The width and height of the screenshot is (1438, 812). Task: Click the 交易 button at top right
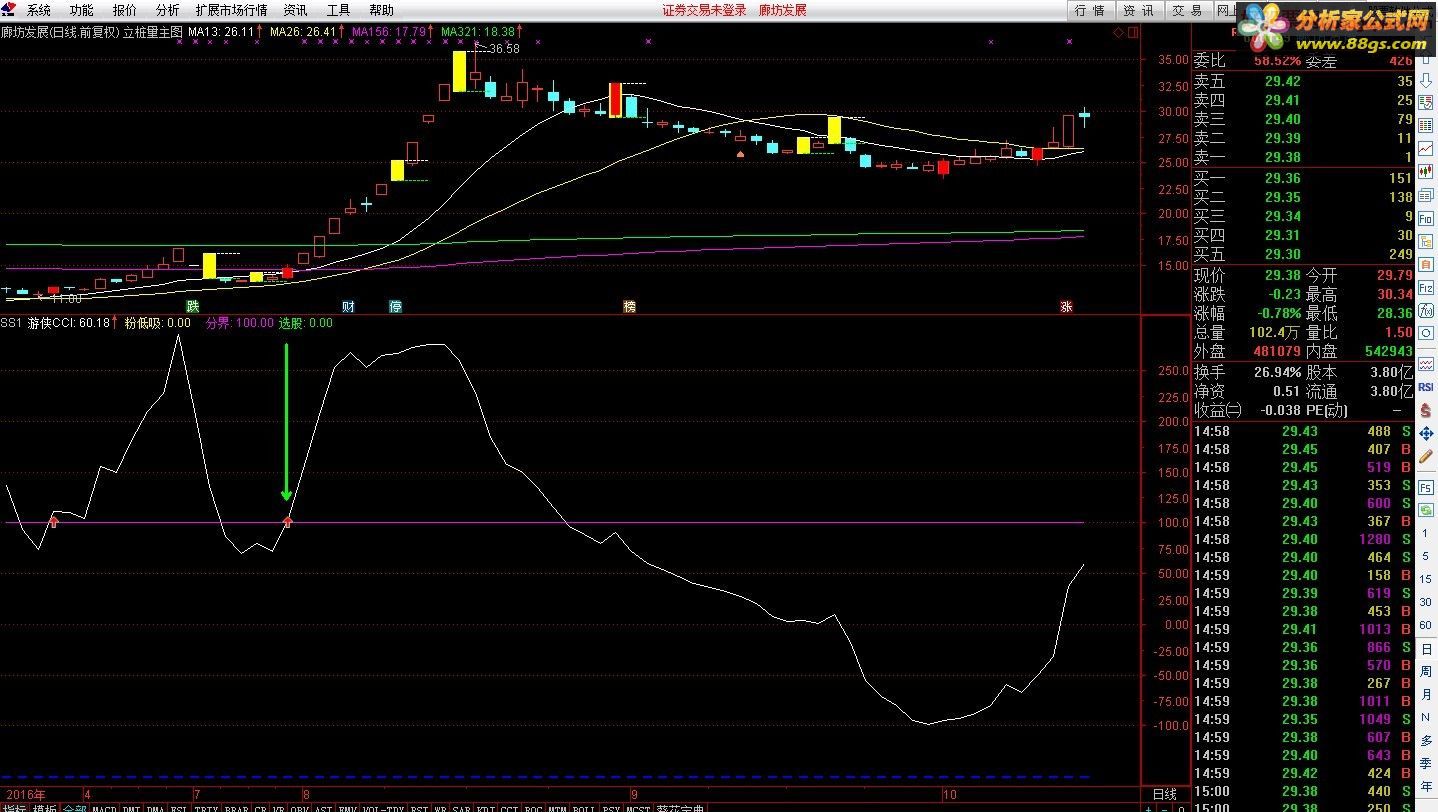tap(1187, 10)
